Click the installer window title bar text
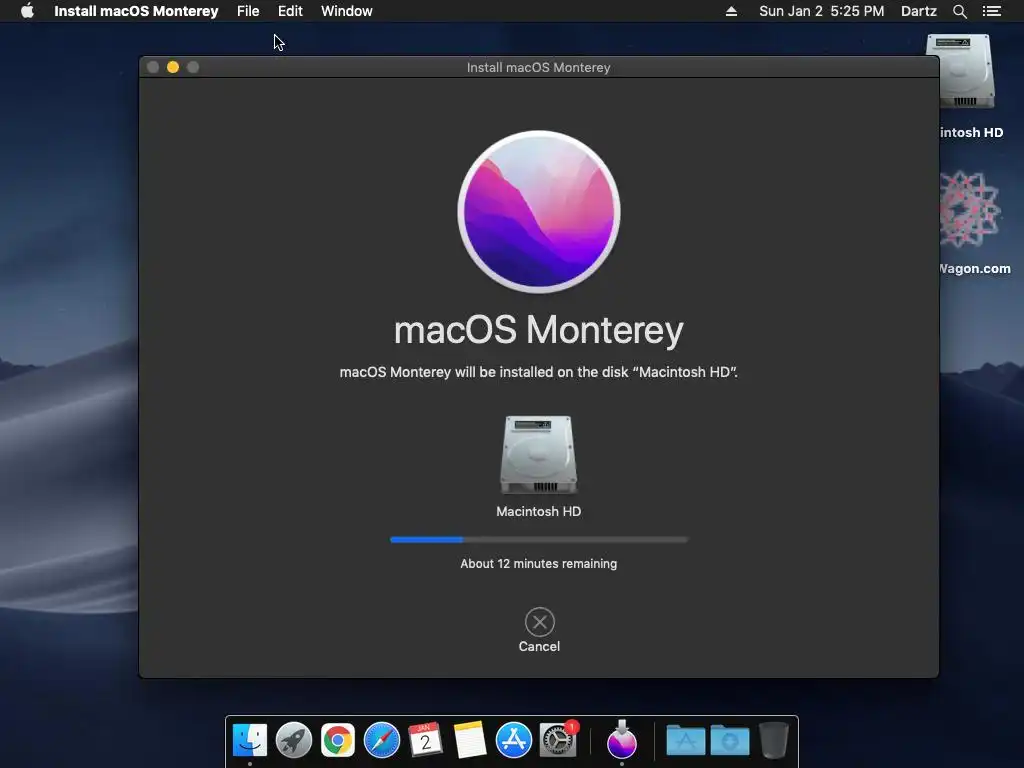The image size is (1024, 768). 539,67
